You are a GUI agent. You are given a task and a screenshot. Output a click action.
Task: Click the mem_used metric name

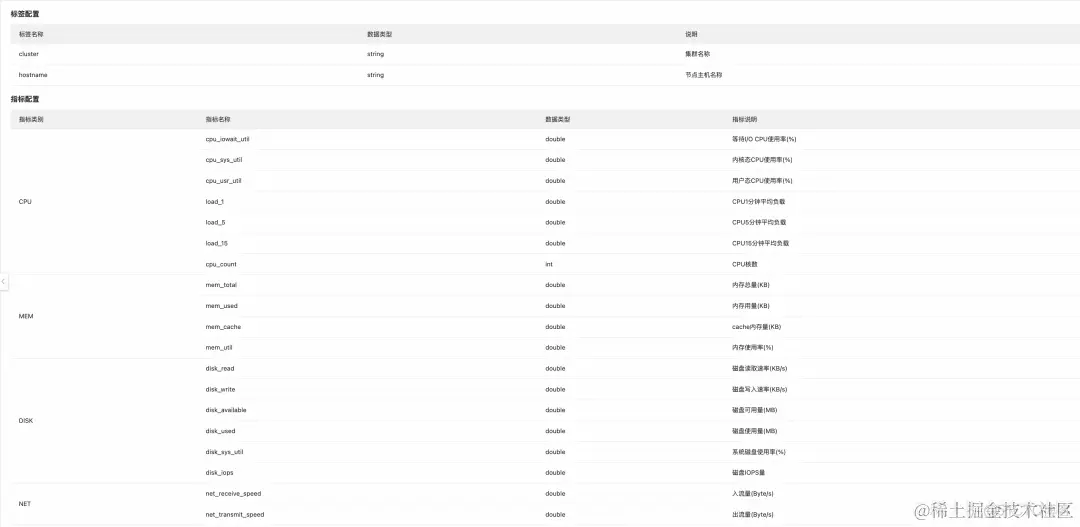click(222, 306)
